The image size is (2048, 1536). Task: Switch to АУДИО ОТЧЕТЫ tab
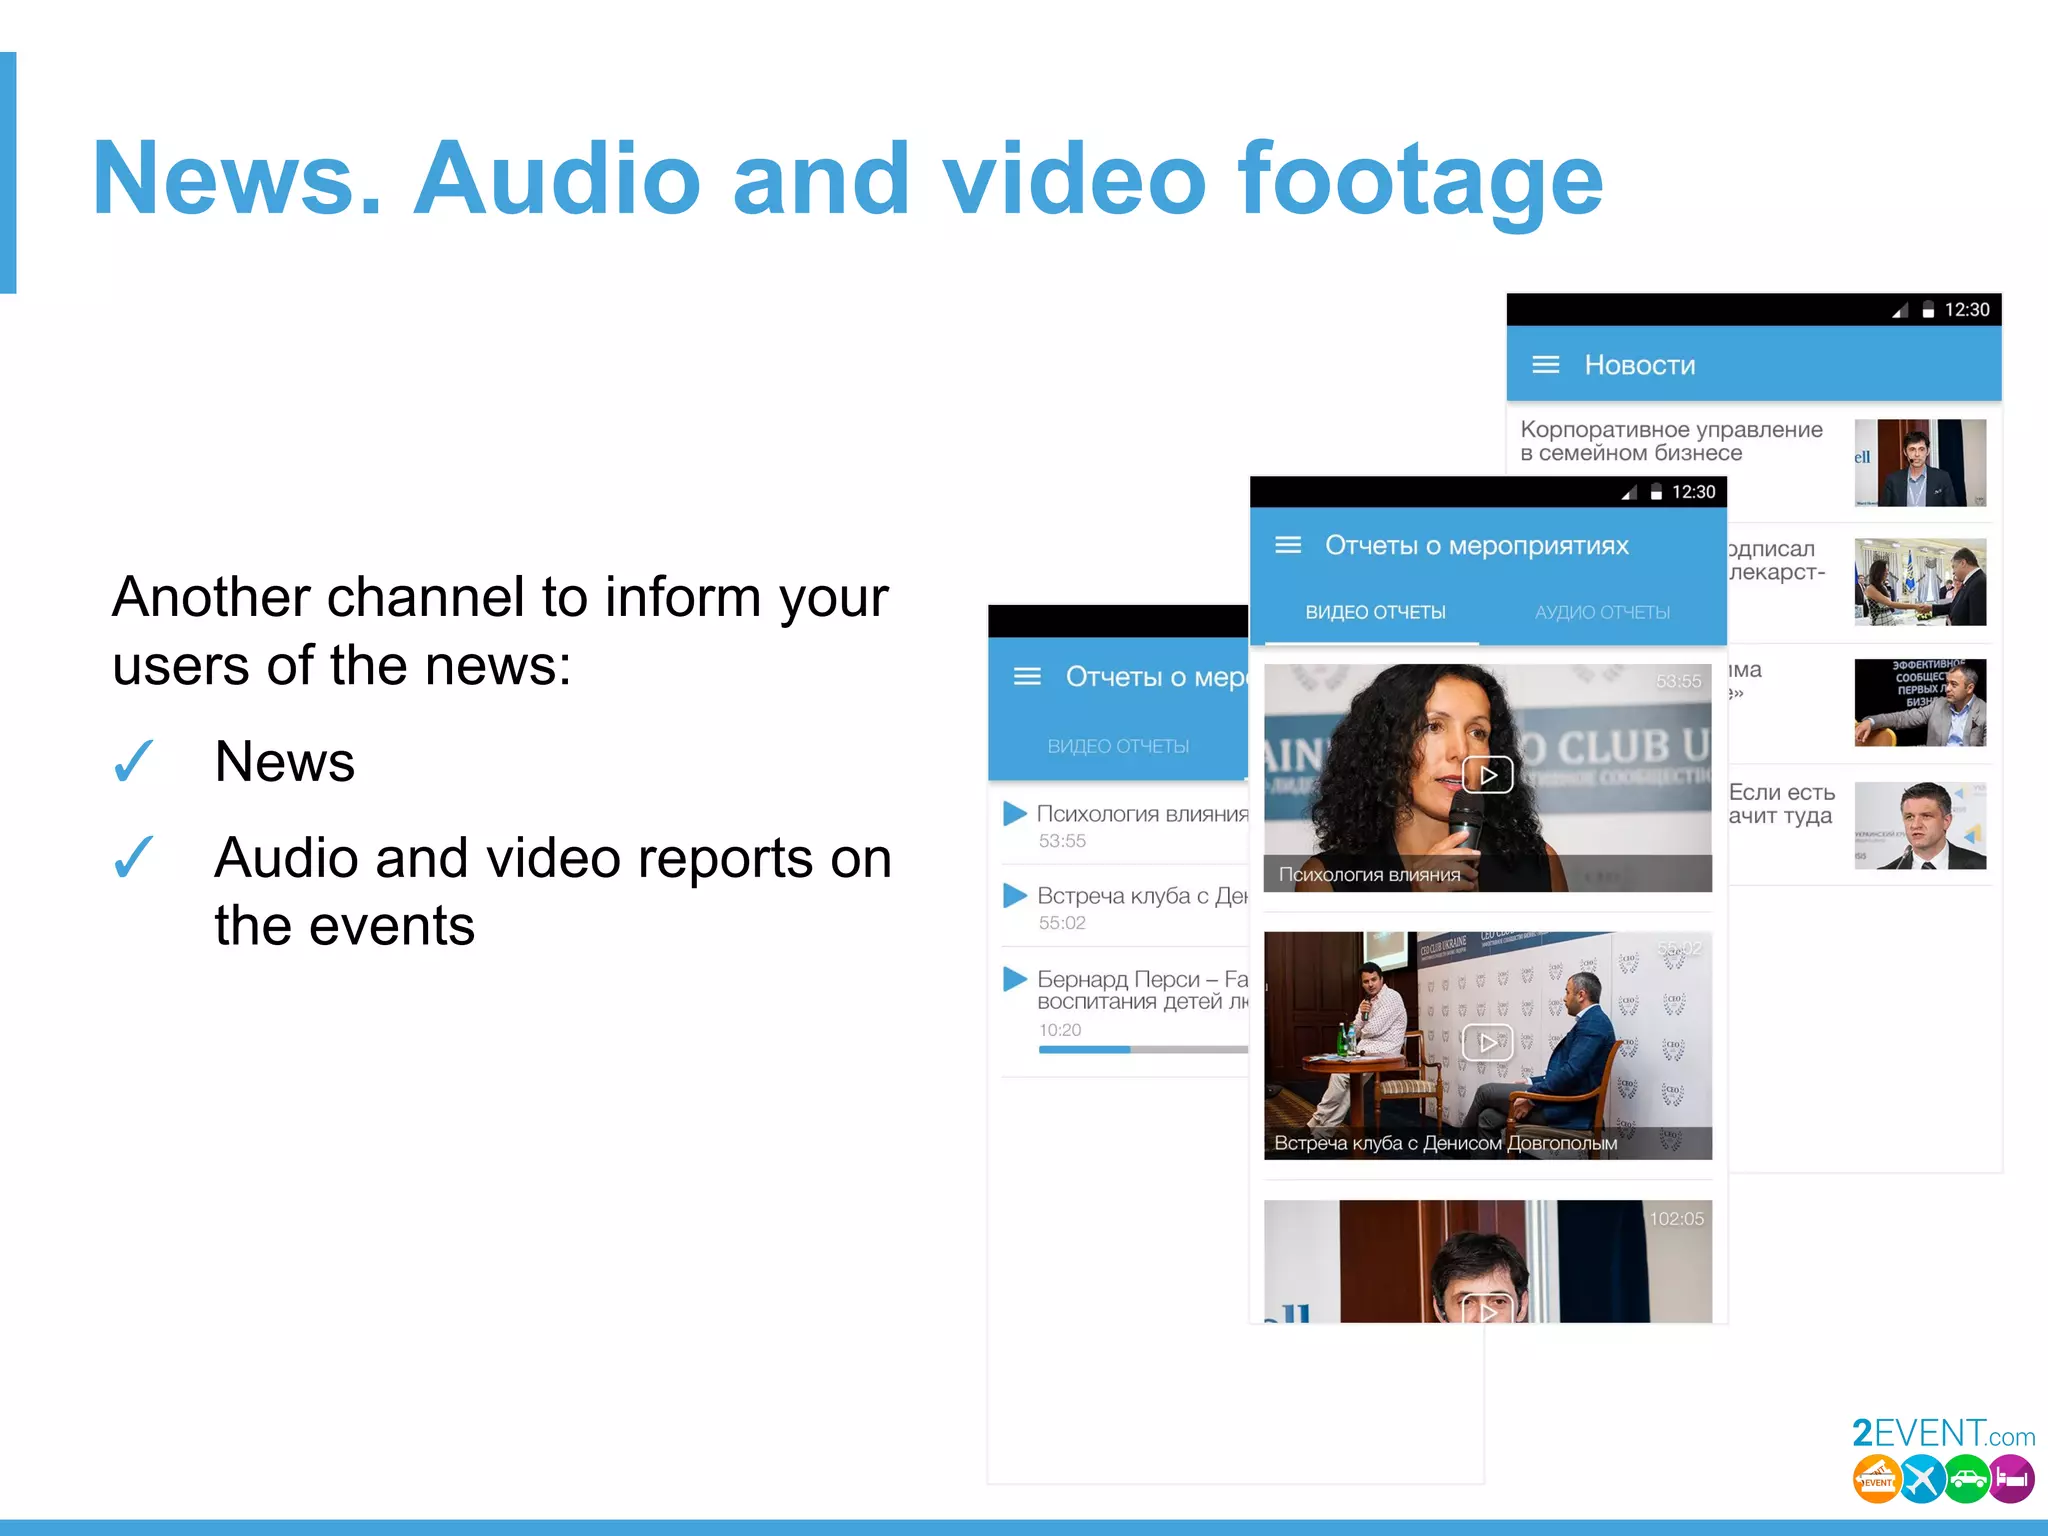tap(1602, 612)
